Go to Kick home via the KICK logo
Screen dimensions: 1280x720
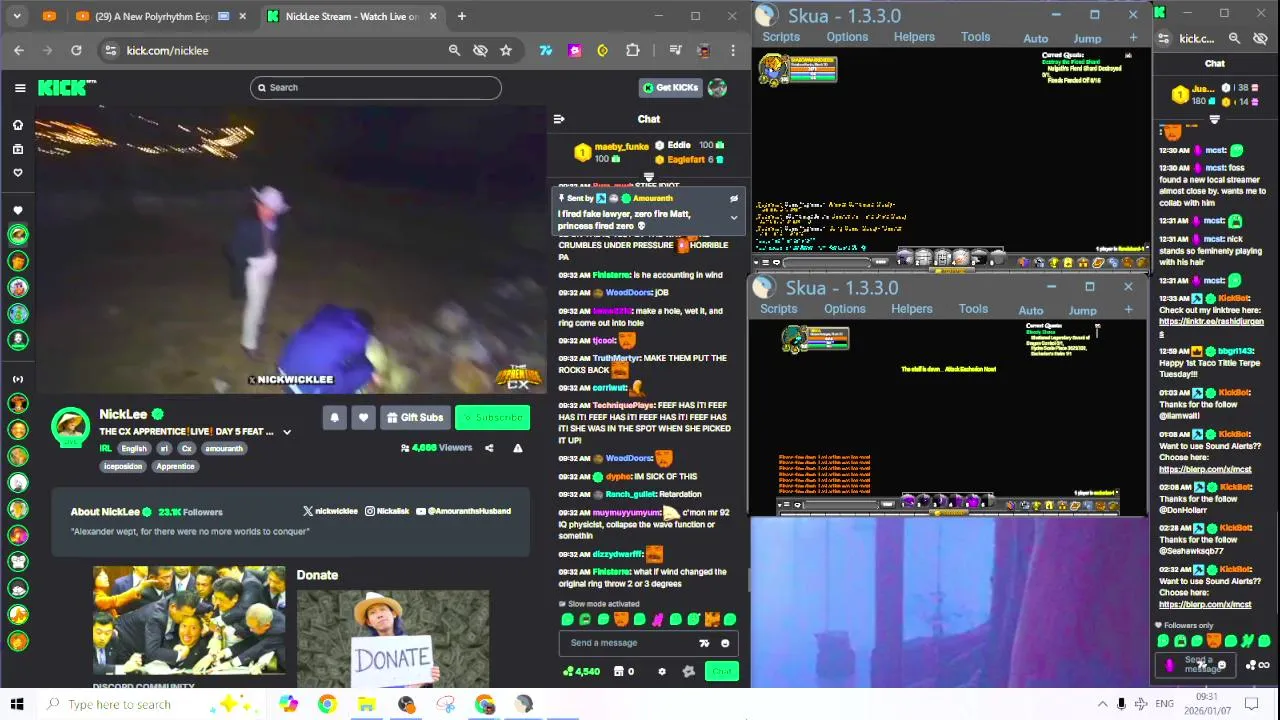pos(66,88)
